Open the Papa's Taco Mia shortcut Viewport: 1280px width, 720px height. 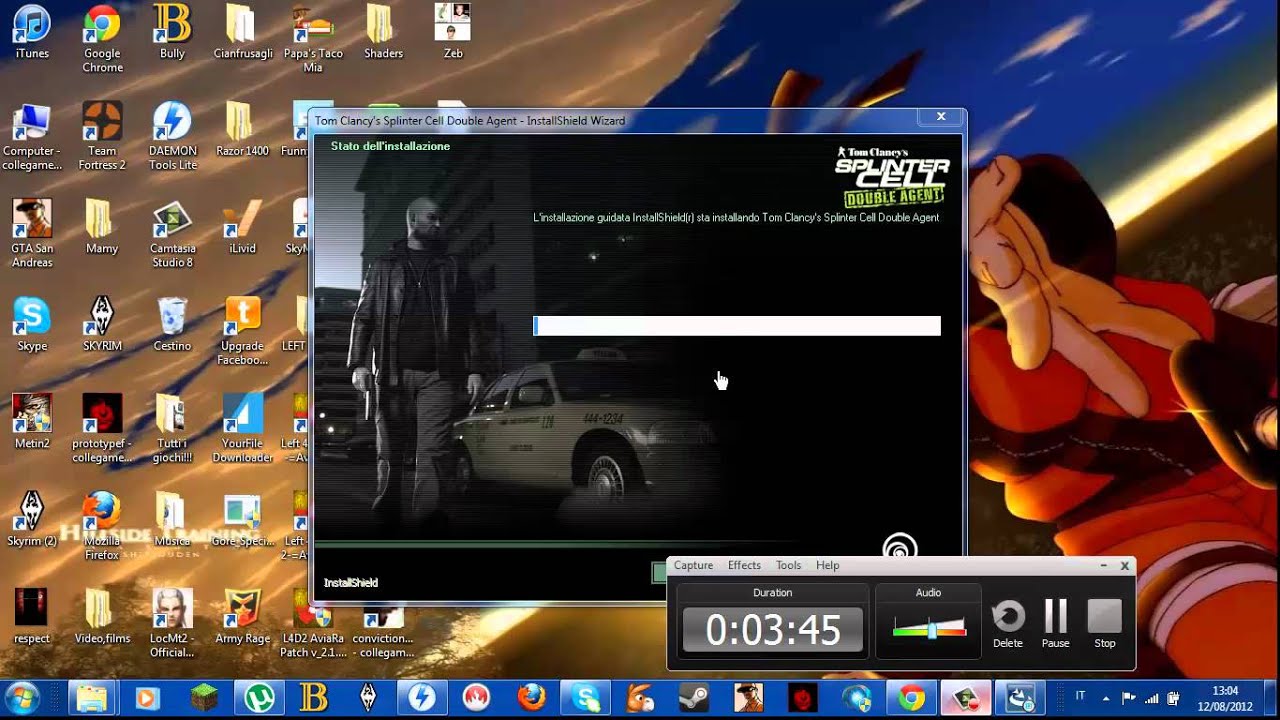[313, 39]
